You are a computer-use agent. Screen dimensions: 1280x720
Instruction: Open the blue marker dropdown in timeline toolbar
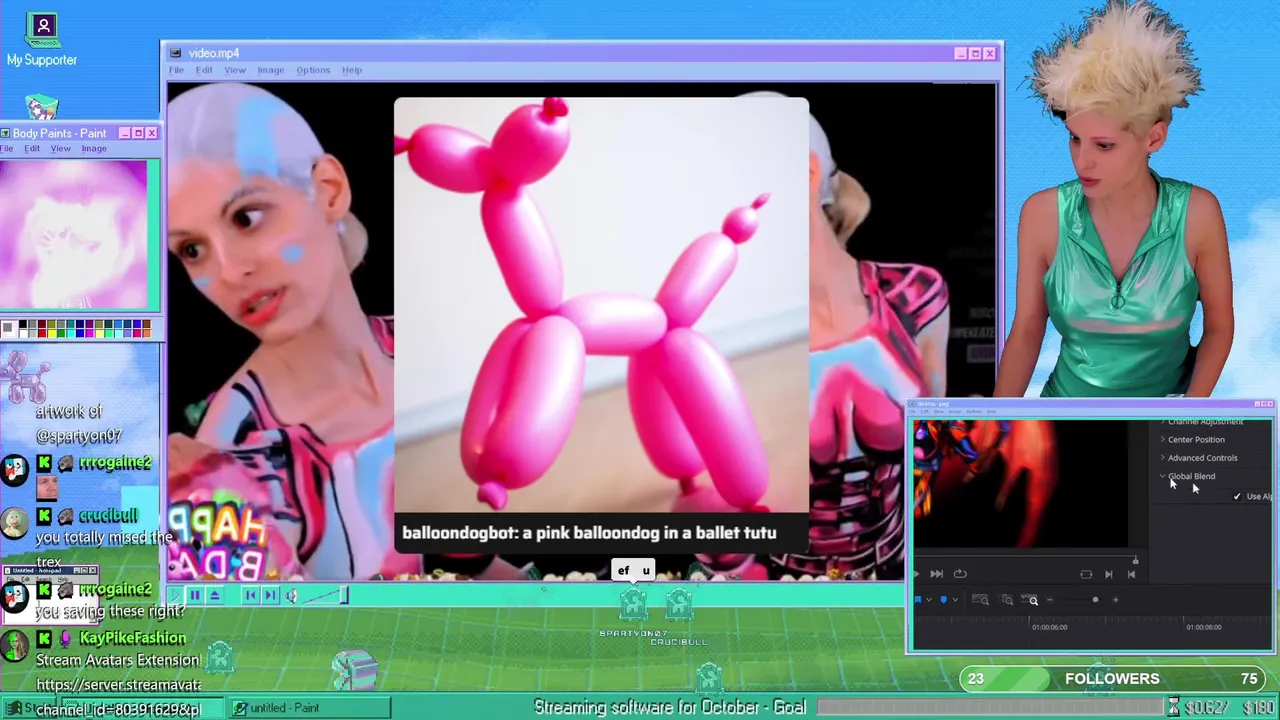click(955, 599)
